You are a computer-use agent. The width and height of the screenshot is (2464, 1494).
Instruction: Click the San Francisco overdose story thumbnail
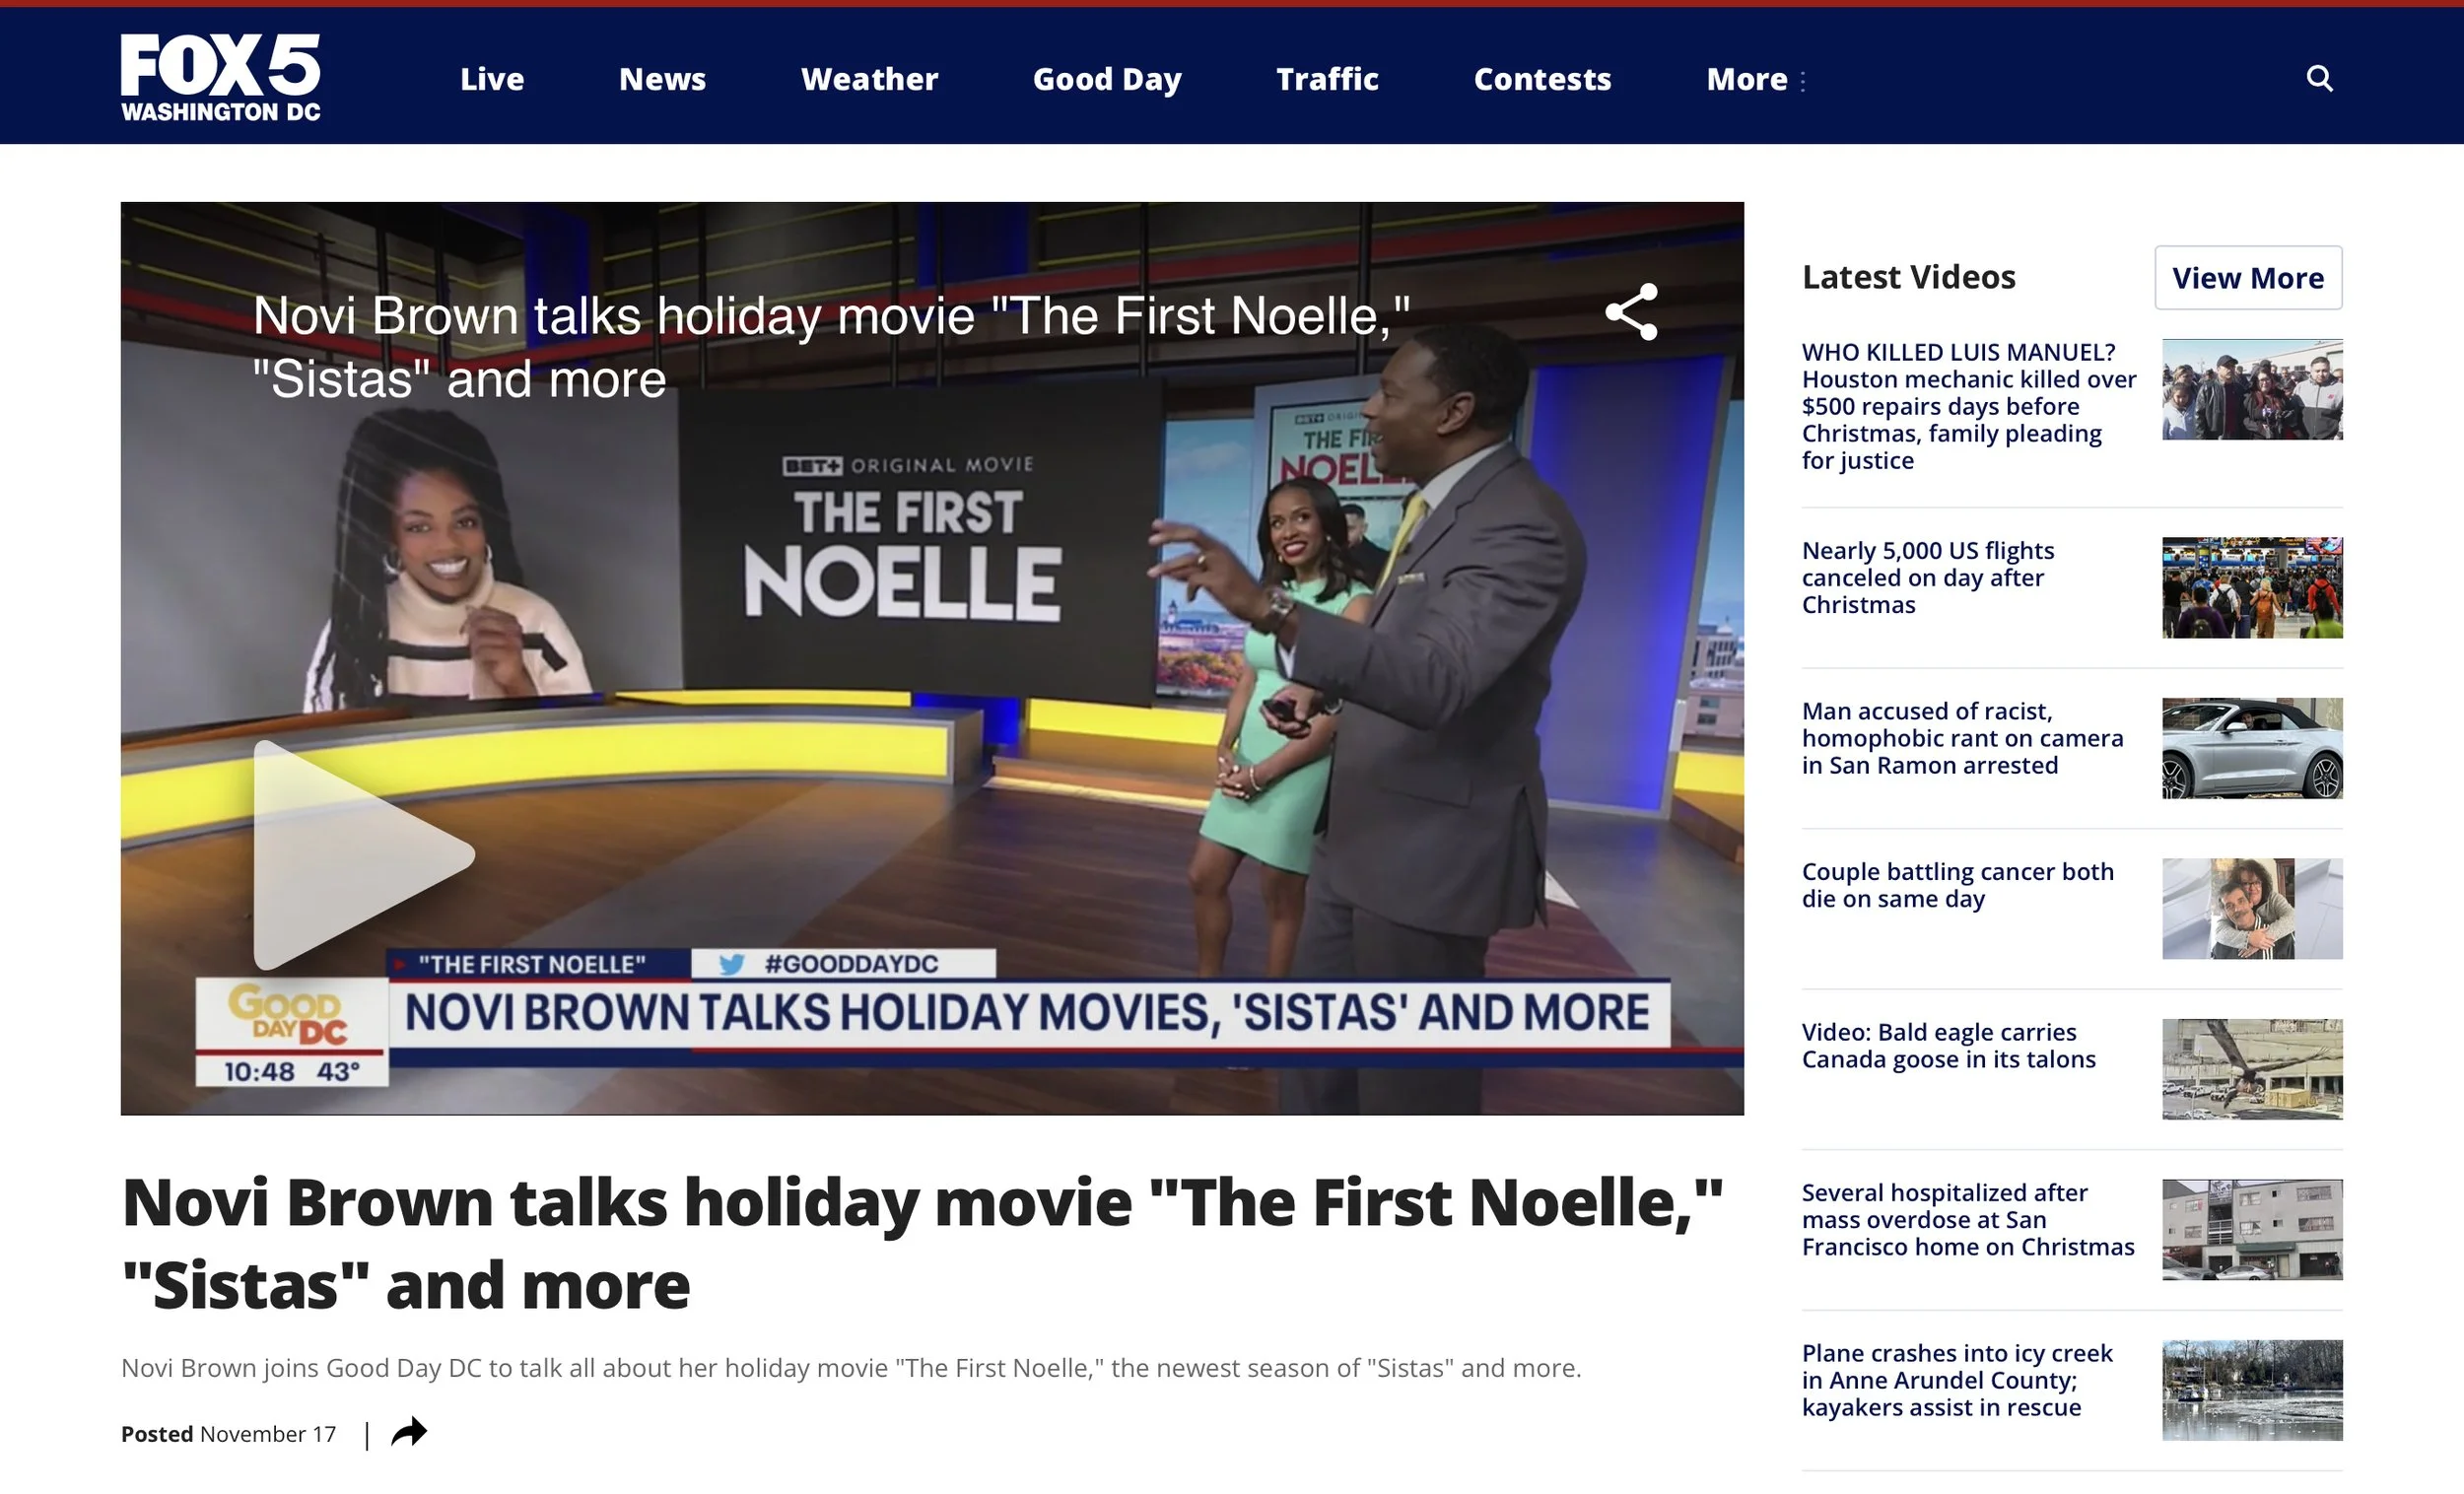[x=2252, y=1230]
